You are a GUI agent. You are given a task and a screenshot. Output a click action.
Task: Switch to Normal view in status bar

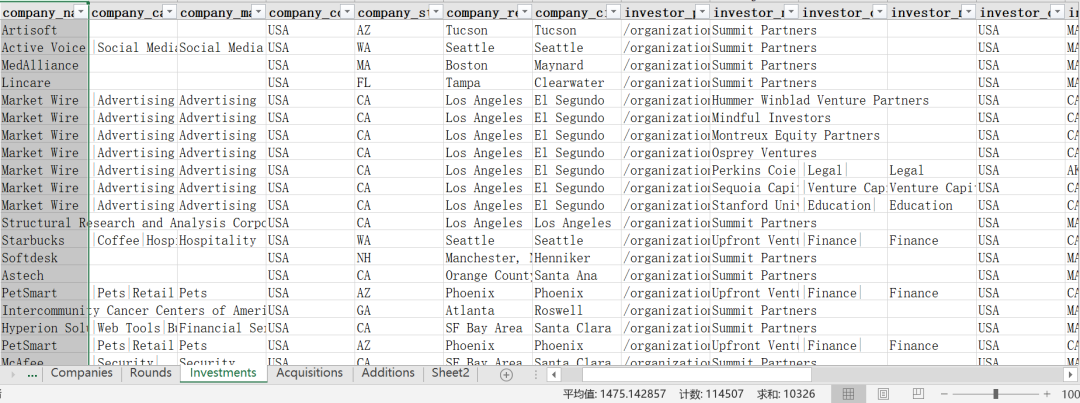click(849, 394)
